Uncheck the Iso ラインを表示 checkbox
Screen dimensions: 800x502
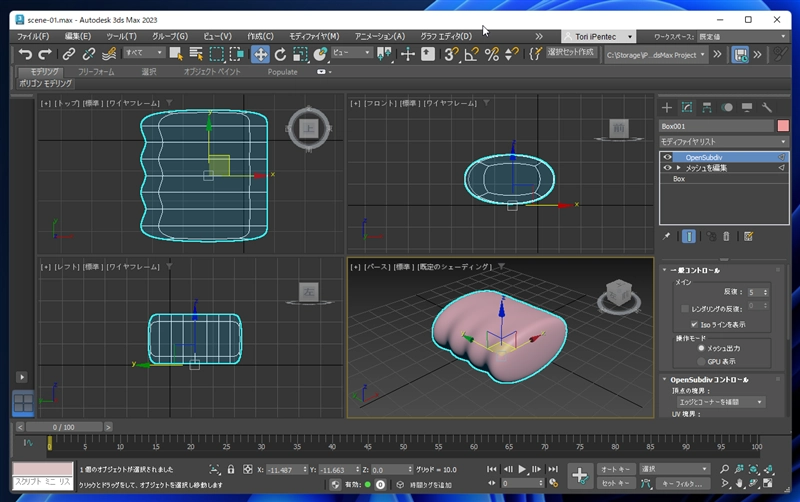694,324
